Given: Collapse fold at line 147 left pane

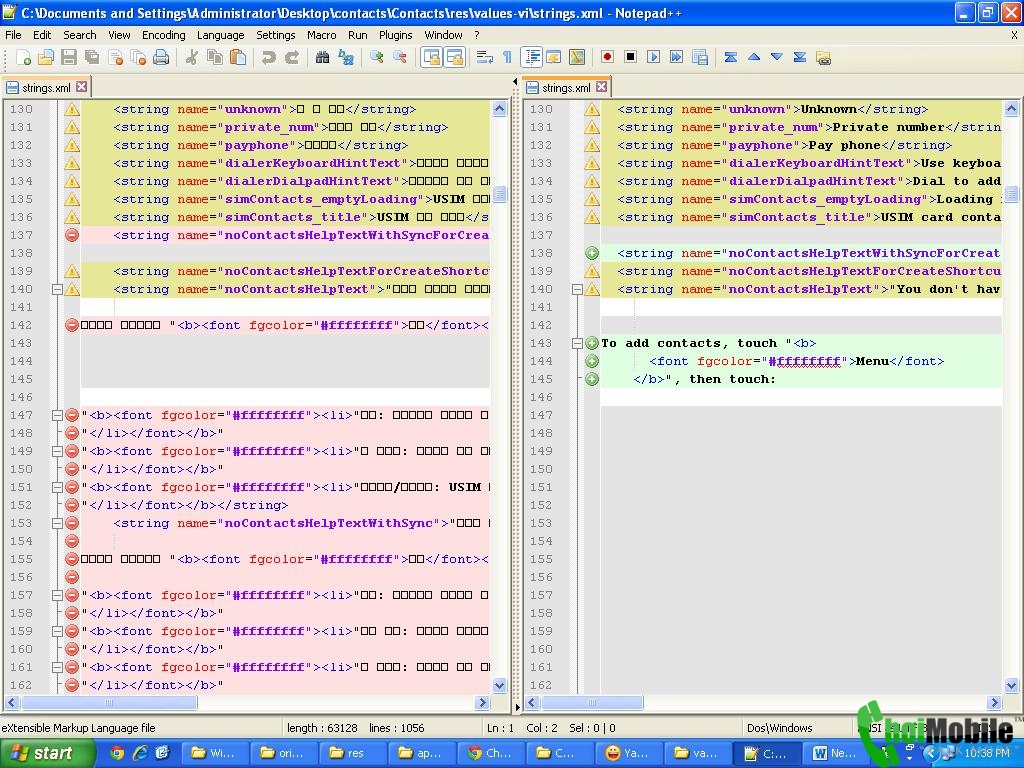Looking at the screenshot, I should tap(57, 415).
